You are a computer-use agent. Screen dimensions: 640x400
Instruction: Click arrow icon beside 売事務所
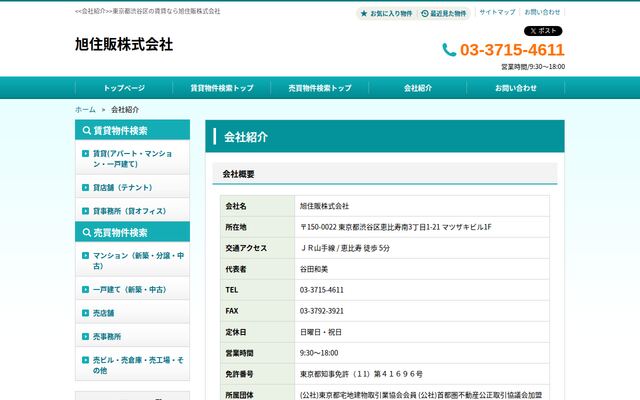(x=85, y=336)
